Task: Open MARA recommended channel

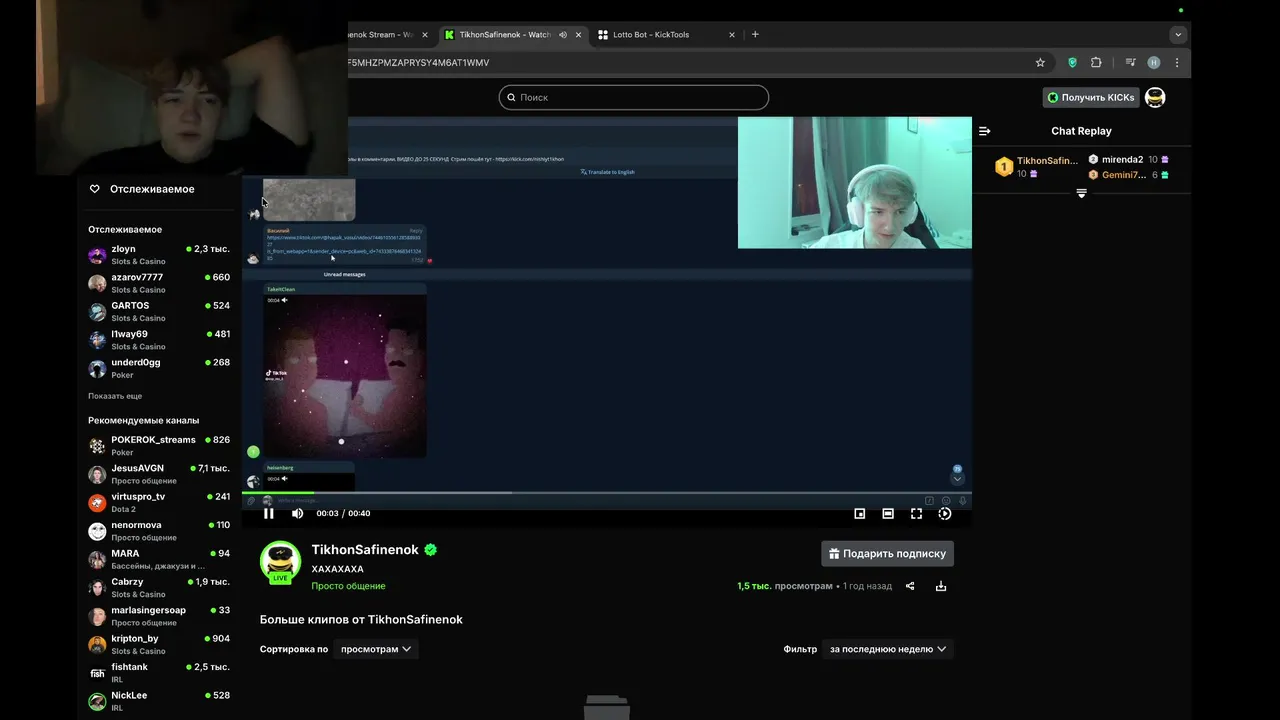Action: pyautogui.click(x=159, y=559)
